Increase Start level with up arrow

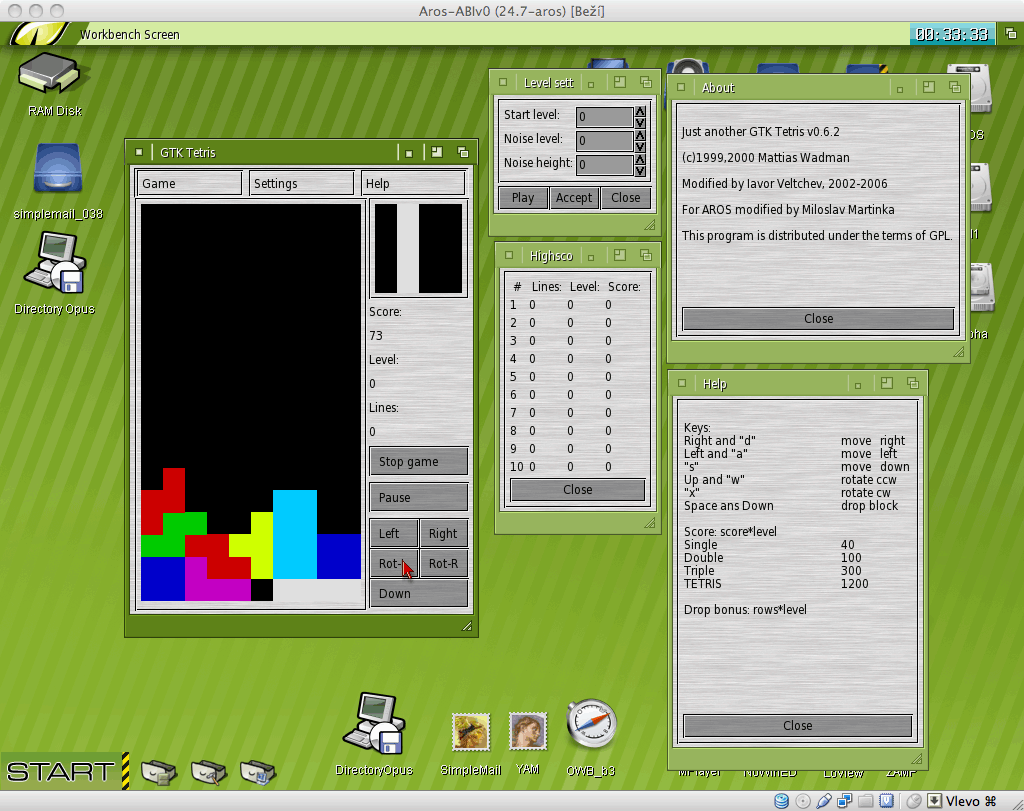click(641, 112)
